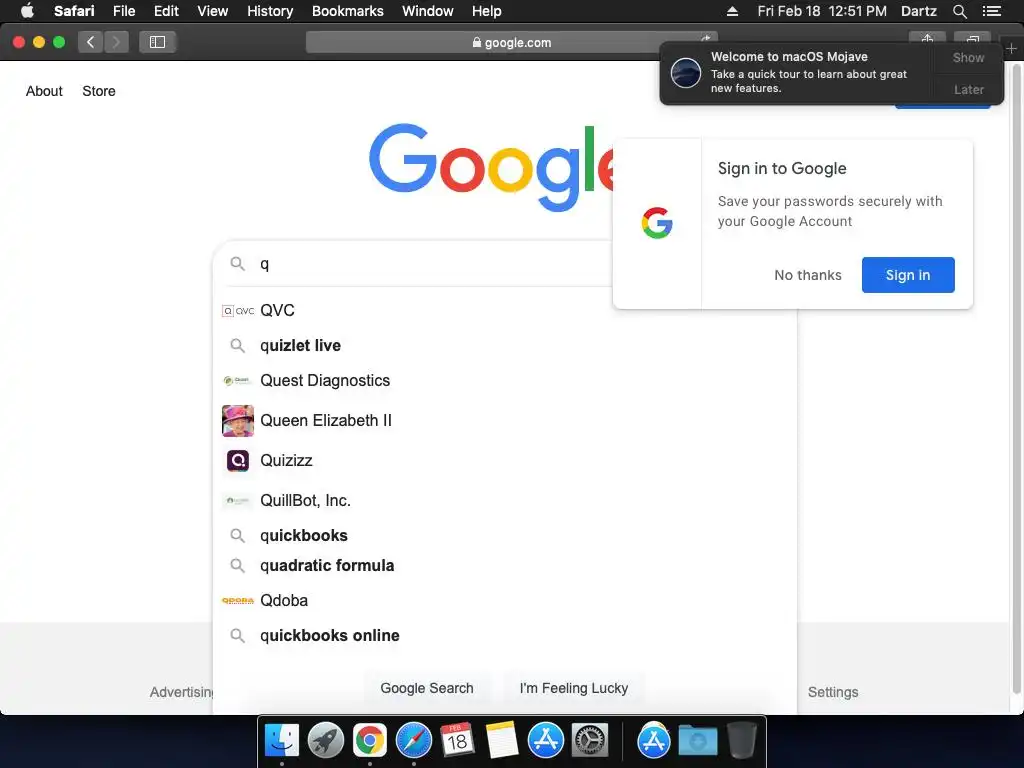The image size is (1024, 768).
Task: Click the Qdoba logo icon
Action: point(238,601)
